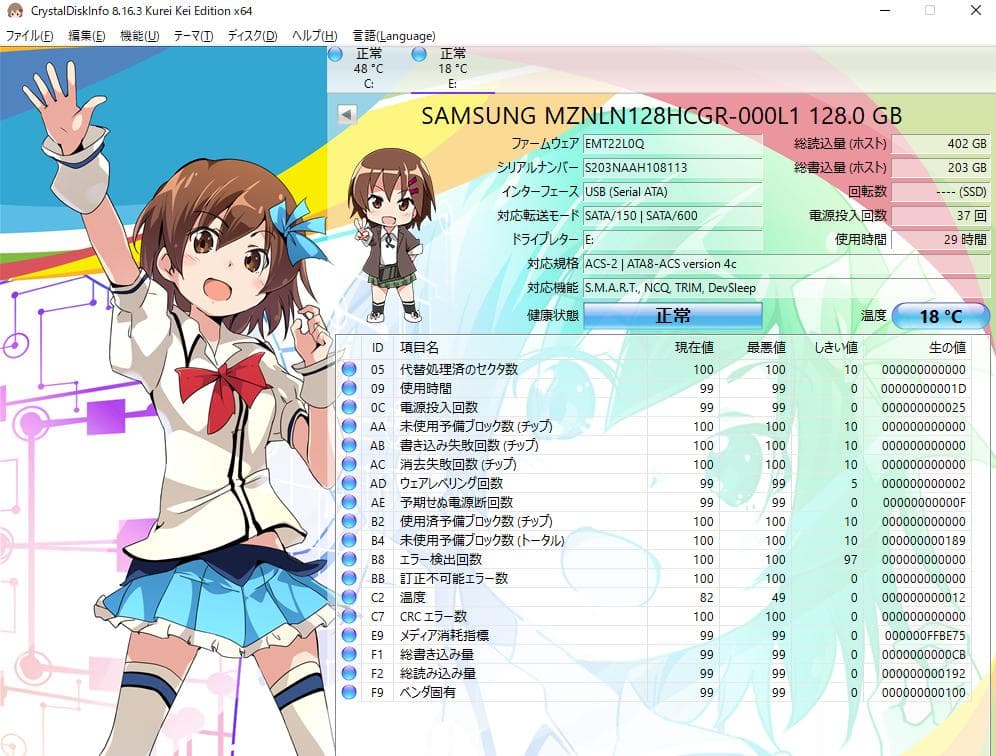Screen dimensions: 996x756
Task: Click the しきい値 column header
Action: click(x=828, y=348)
